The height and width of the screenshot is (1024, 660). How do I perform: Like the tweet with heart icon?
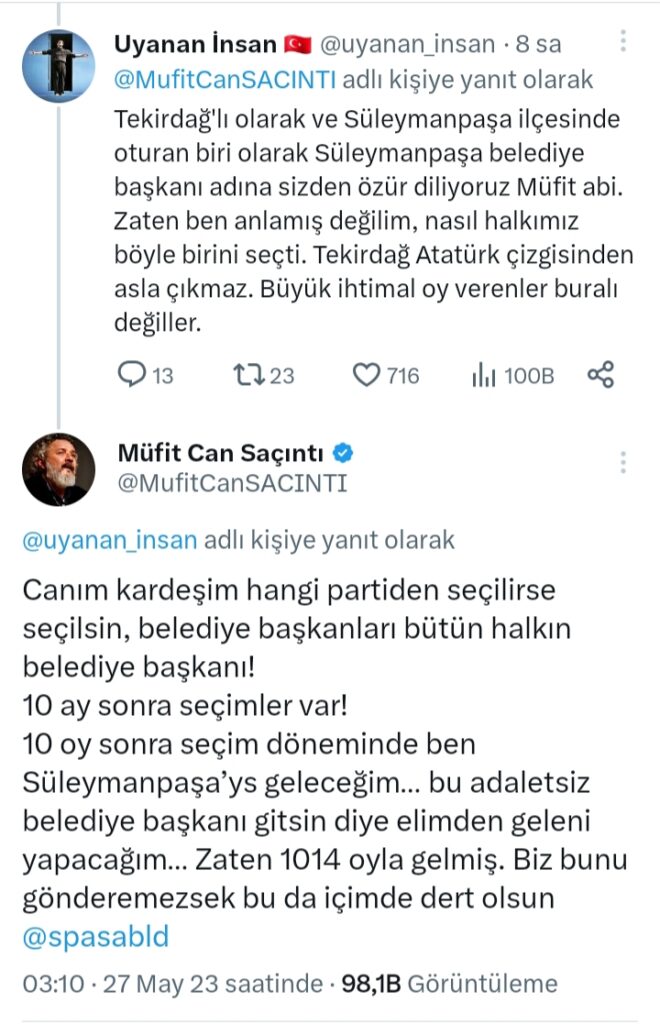368,375
